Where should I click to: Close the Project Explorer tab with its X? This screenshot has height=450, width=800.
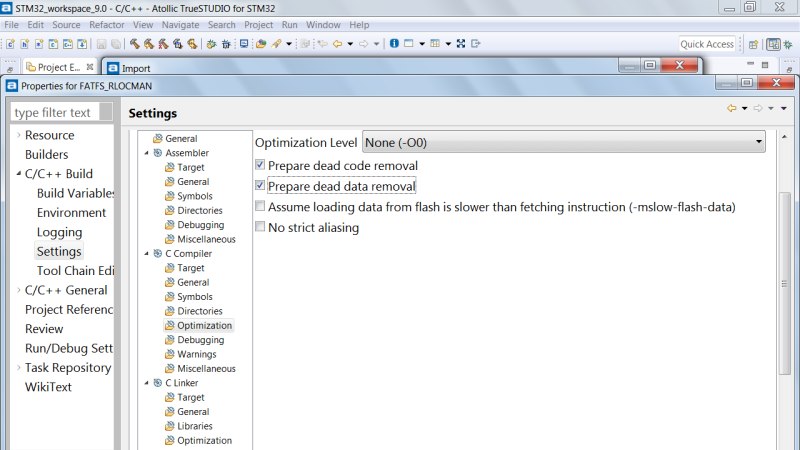(x=90, y=67)
